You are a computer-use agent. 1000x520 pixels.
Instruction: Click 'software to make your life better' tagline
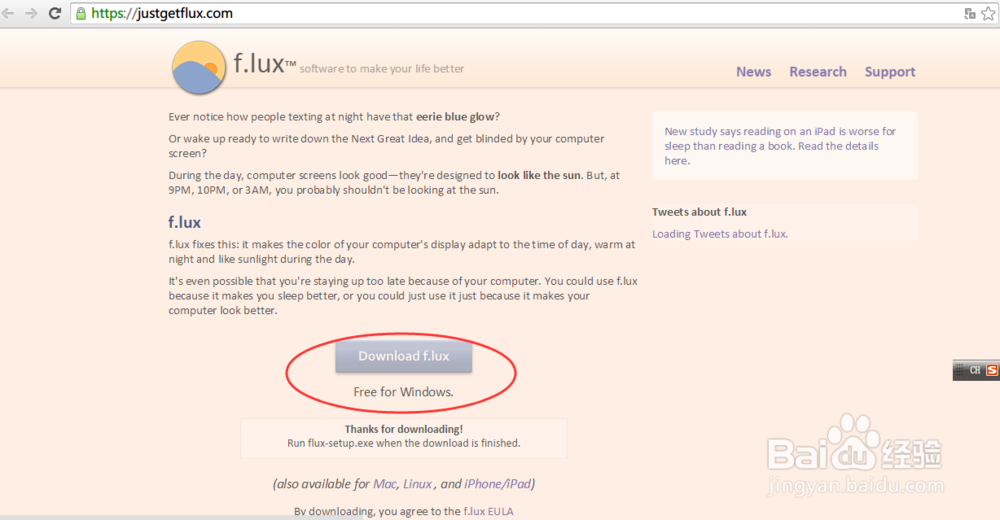coord(382,69)
